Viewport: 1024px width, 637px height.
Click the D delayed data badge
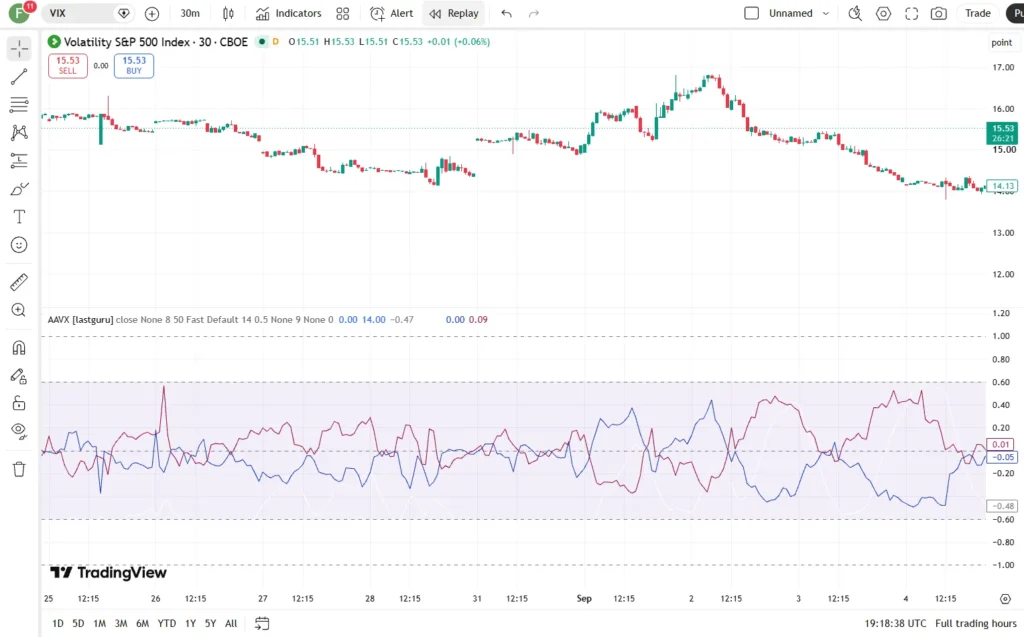276,42
